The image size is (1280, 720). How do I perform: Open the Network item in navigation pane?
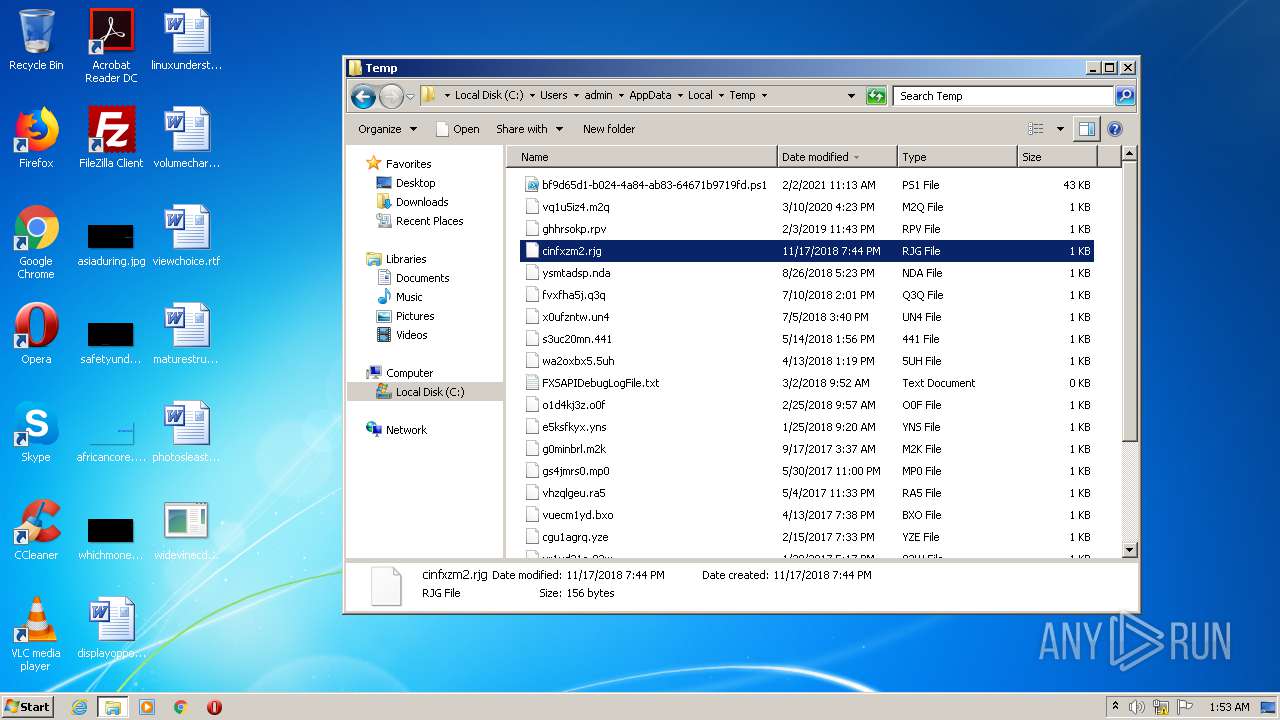click(x=406, y=430)
